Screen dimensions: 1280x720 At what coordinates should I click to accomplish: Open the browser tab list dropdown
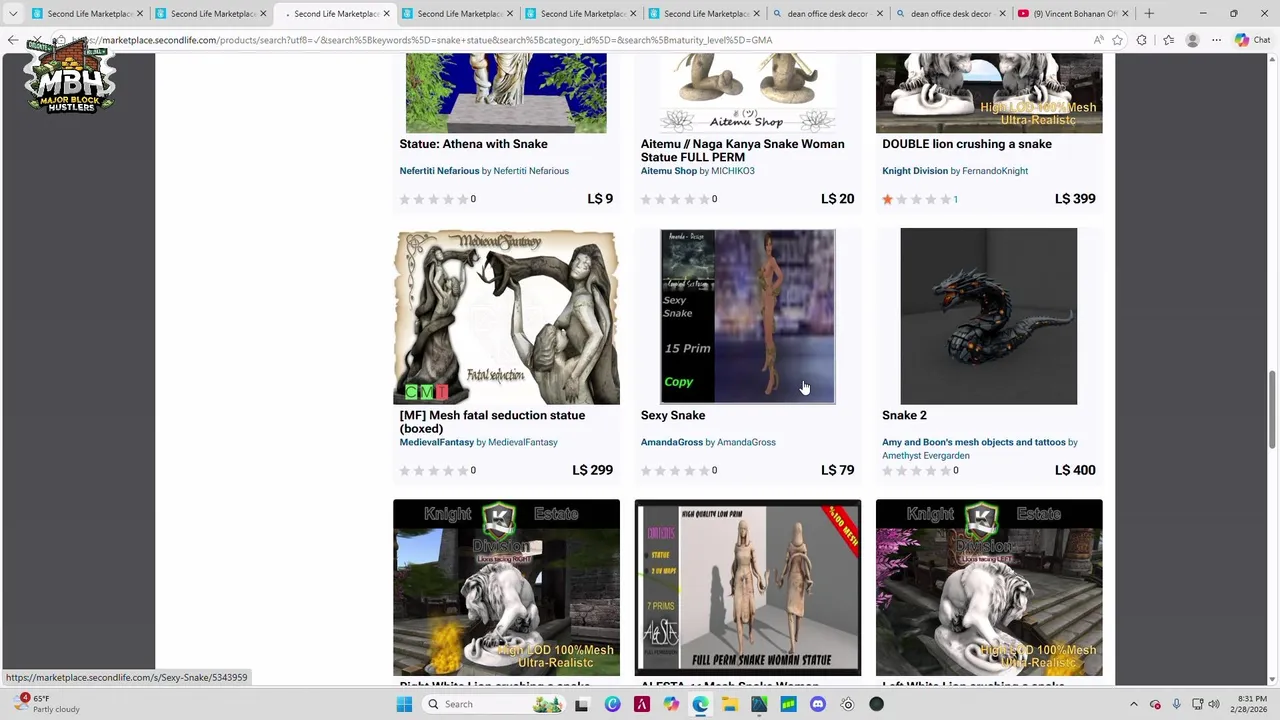pos(13,14)
